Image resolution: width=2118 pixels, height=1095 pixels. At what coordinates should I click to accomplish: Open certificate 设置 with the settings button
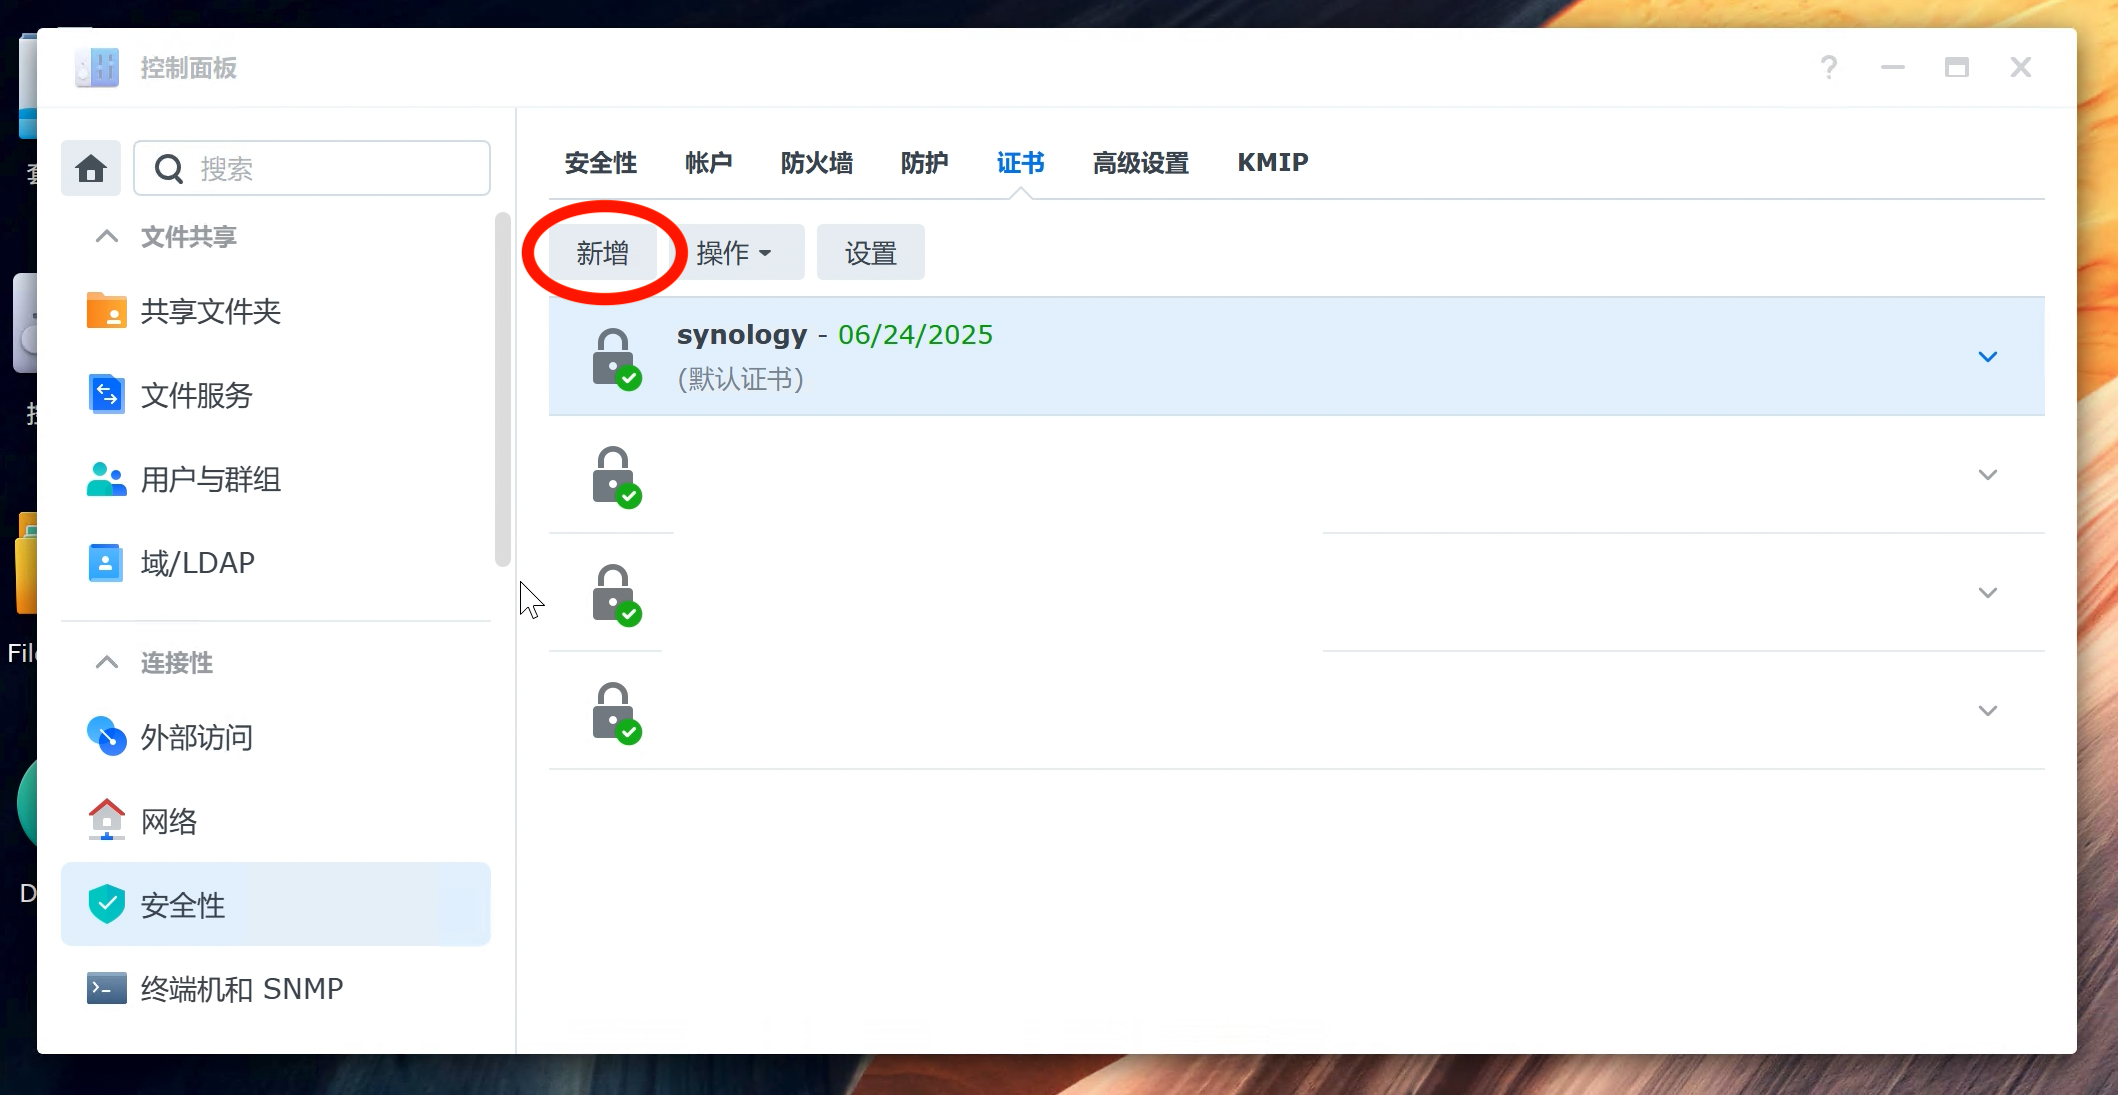[870, 252]
